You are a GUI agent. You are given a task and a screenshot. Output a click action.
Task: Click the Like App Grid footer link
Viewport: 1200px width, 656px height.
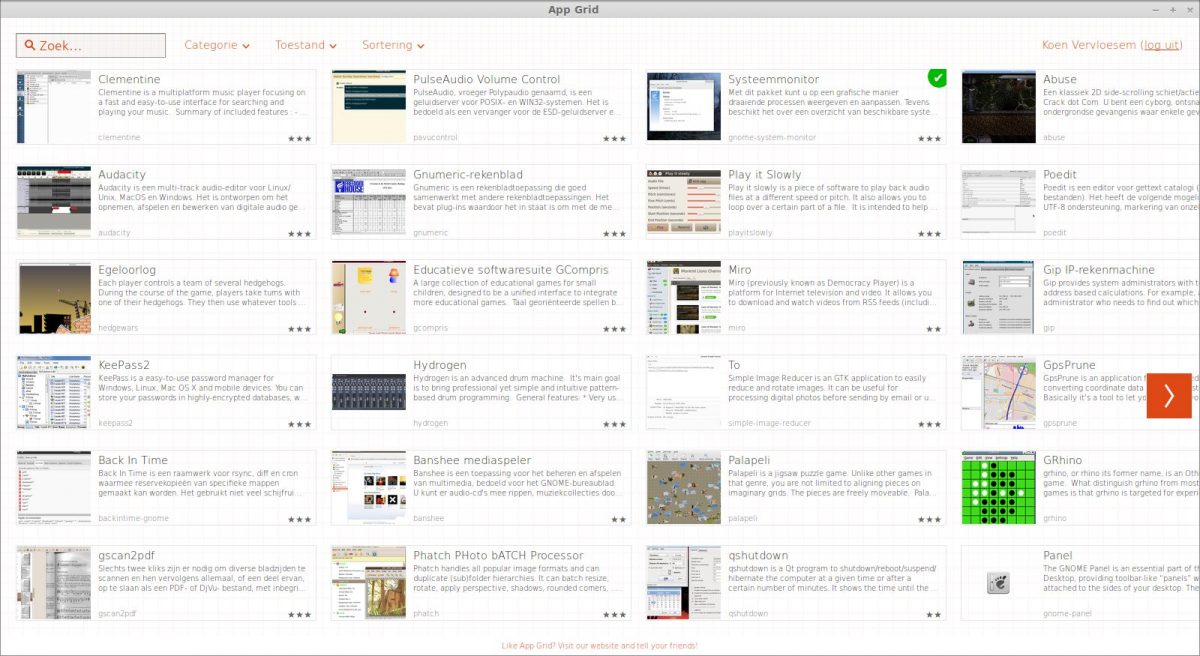click(x=599, y=646)
